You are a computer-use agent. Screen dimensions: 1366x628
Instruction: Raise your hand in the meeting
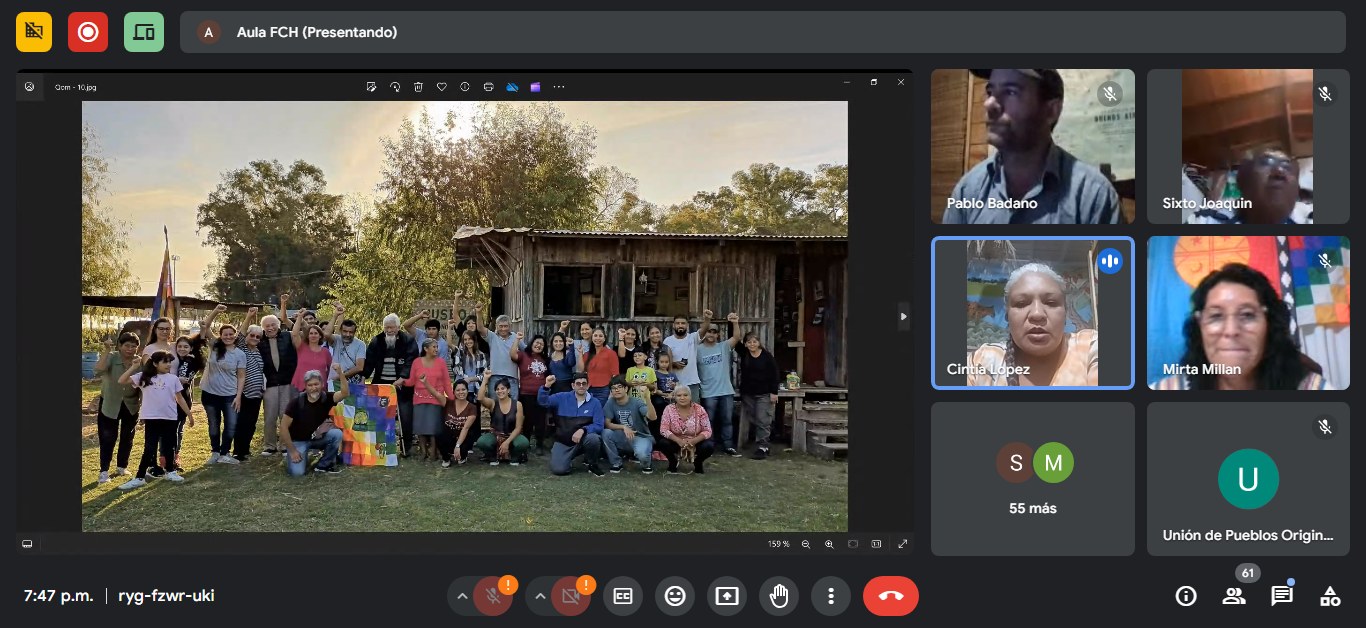click(779, 596)
